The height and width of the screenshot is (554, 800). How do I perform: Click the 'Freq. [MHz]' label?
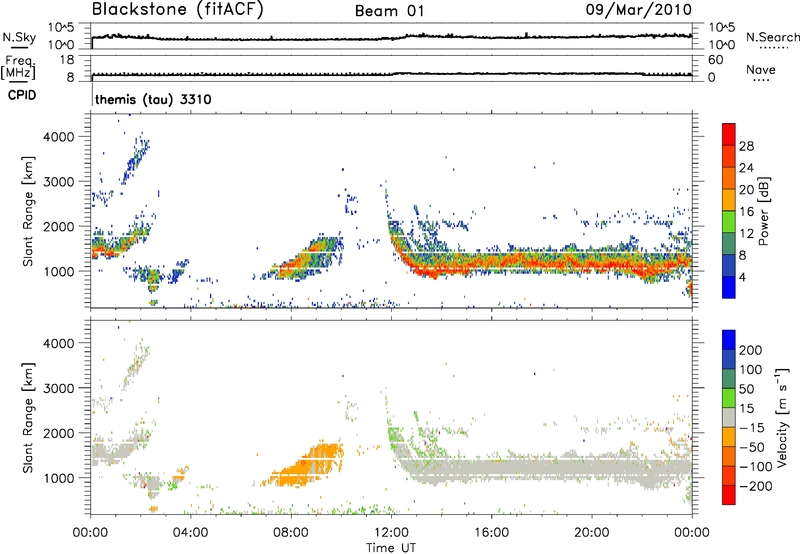tap(18, 67)
